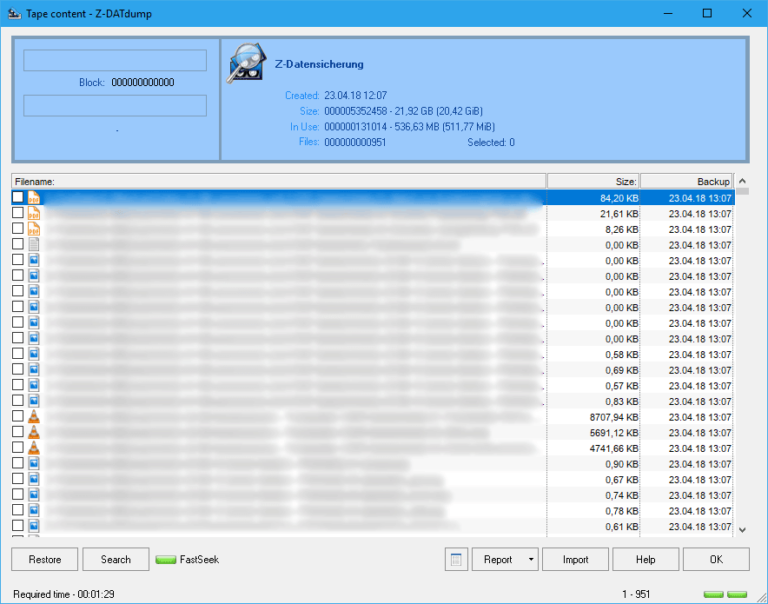Click the green FastSeek indicator
This screenshot has height=604, width=768.
click(166, 560)
